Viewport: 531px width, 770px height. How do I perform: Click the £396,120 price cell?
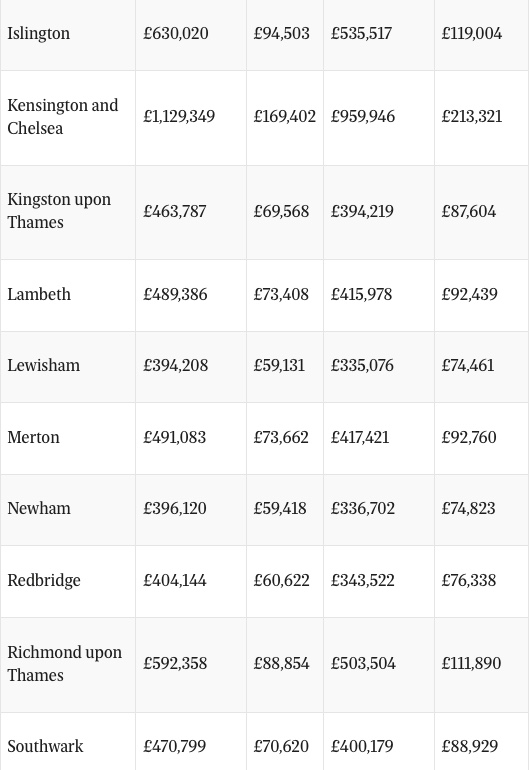174,508
